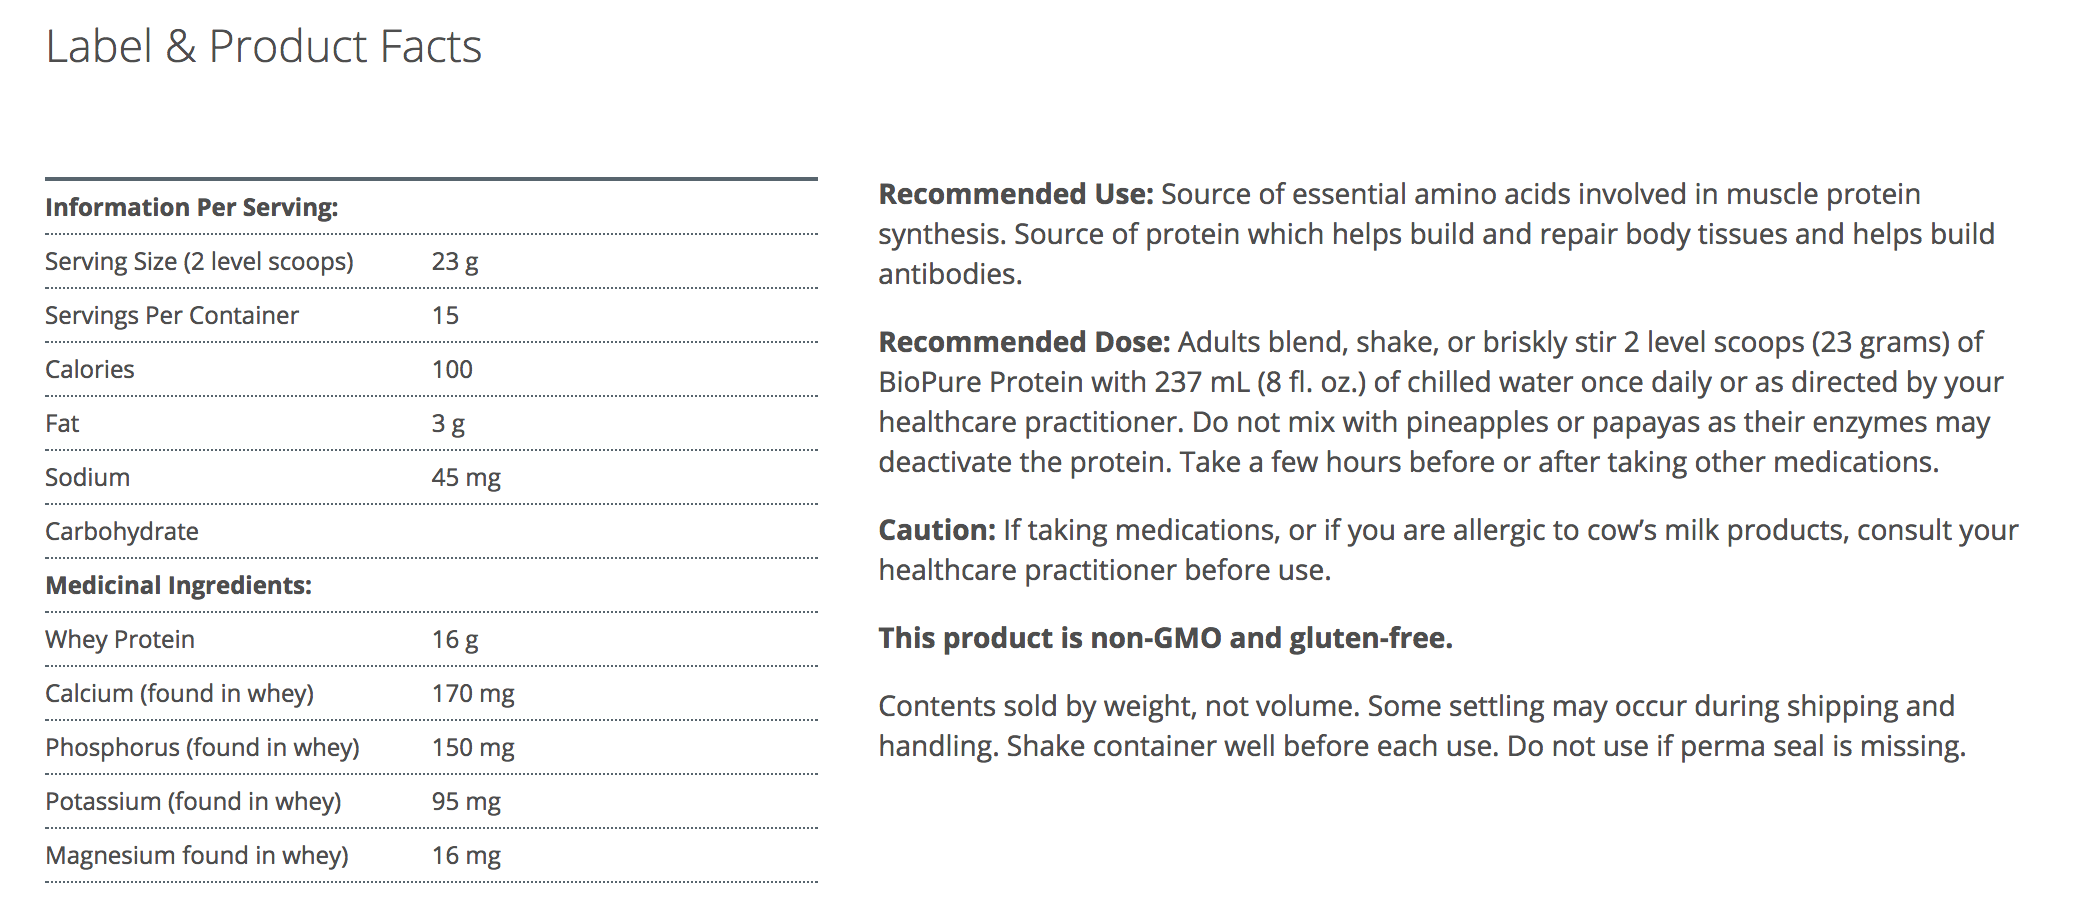The width and height of the screenshot is (2080, 914).
Task: Click the Label & Product Facts heading
Action: (263, 47)
